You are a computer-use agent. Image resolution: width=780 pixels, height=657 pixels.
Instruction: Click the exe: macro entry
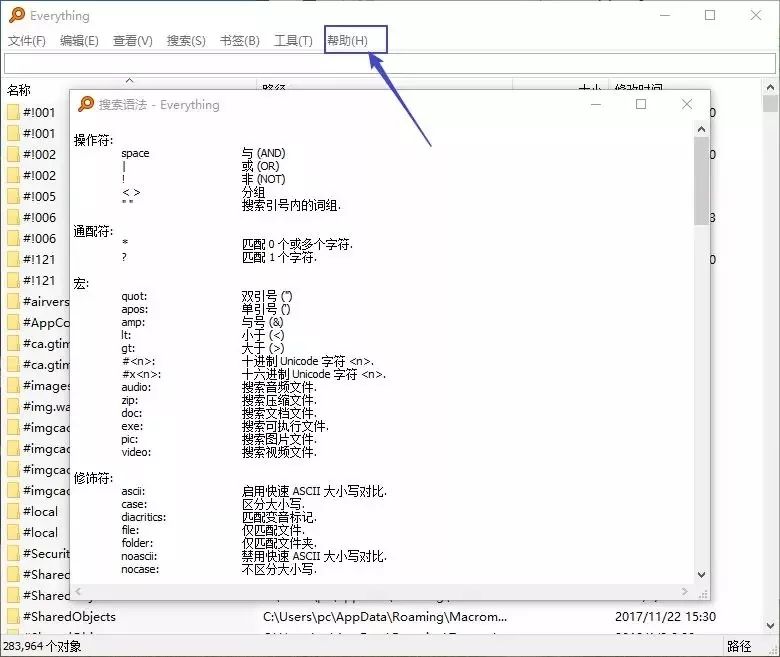point(132,426)
